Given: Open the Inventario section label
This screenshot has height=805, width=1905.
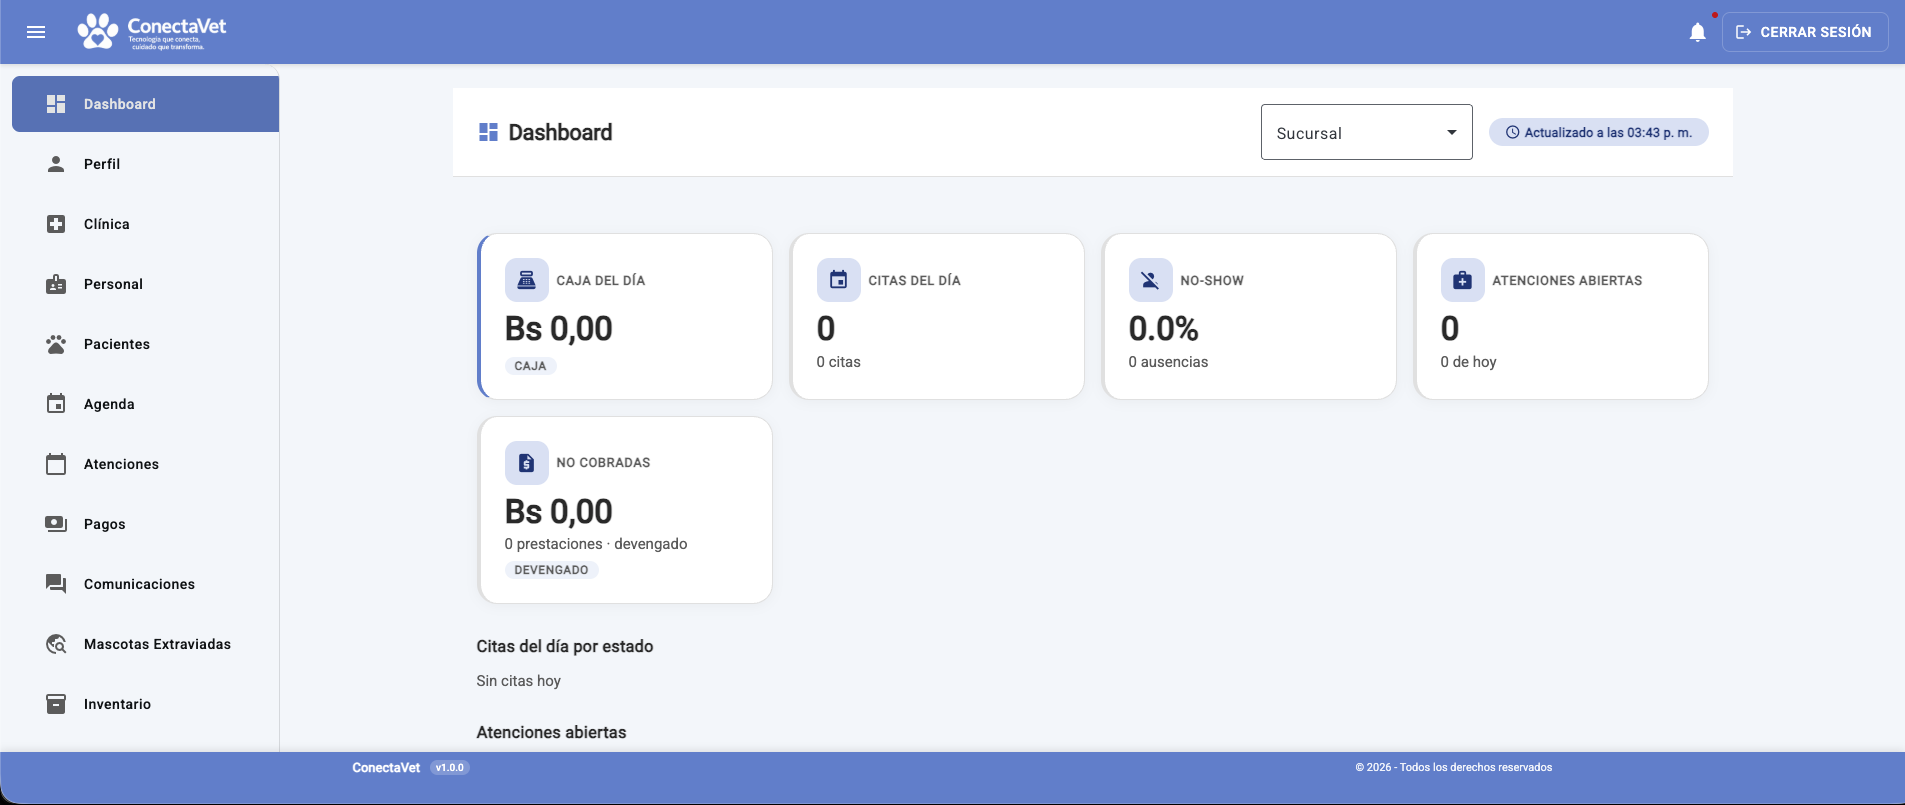Looking at the screenshot, I should pos(117,704).
